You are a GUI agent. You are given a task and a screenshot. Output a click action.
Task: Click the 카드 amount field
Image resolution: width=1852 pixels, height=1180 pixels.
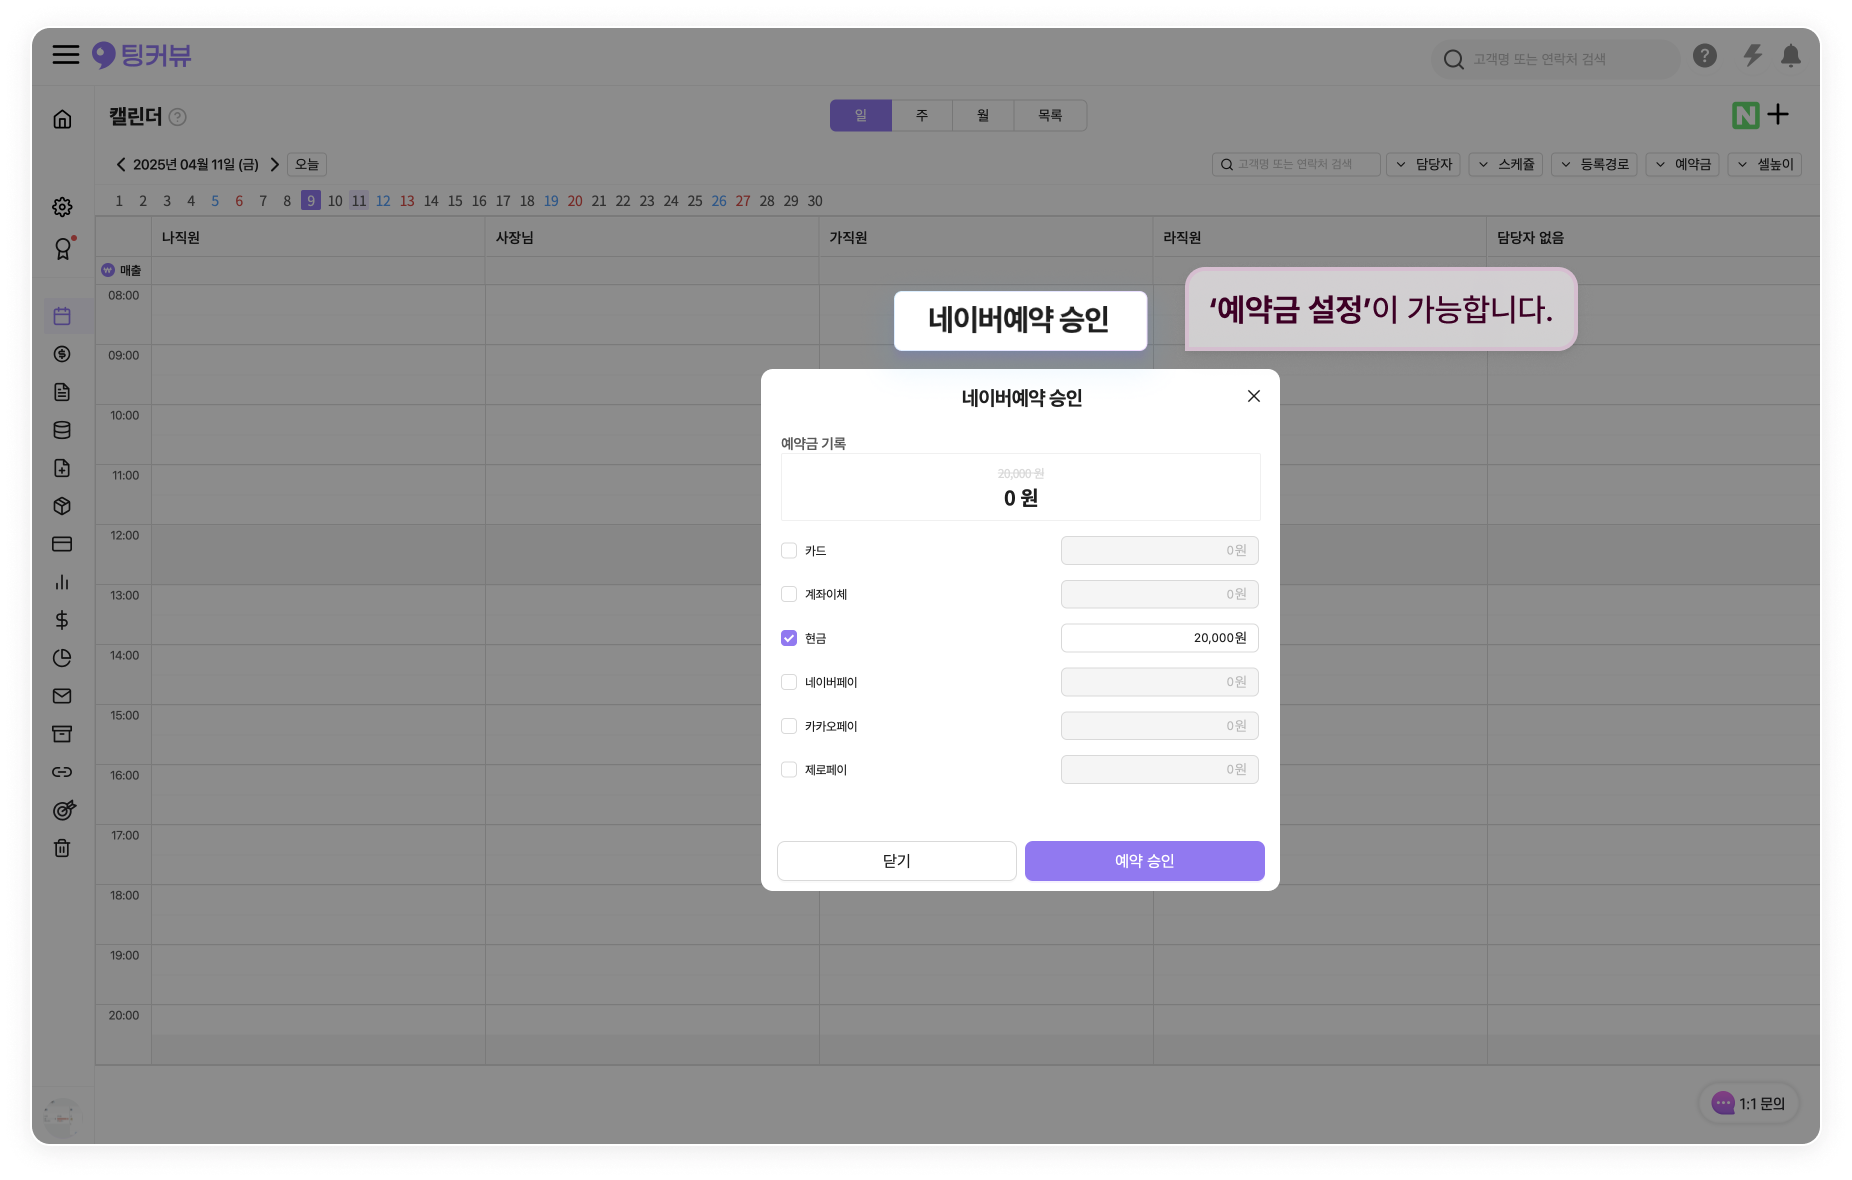tap(1160, 551)
